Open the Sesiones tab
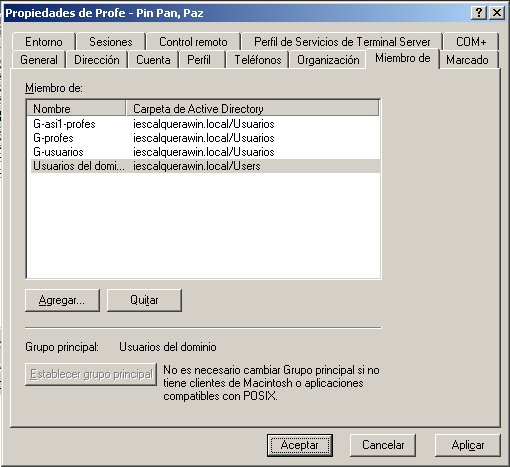The image size is (510, 467). (111, 42)
